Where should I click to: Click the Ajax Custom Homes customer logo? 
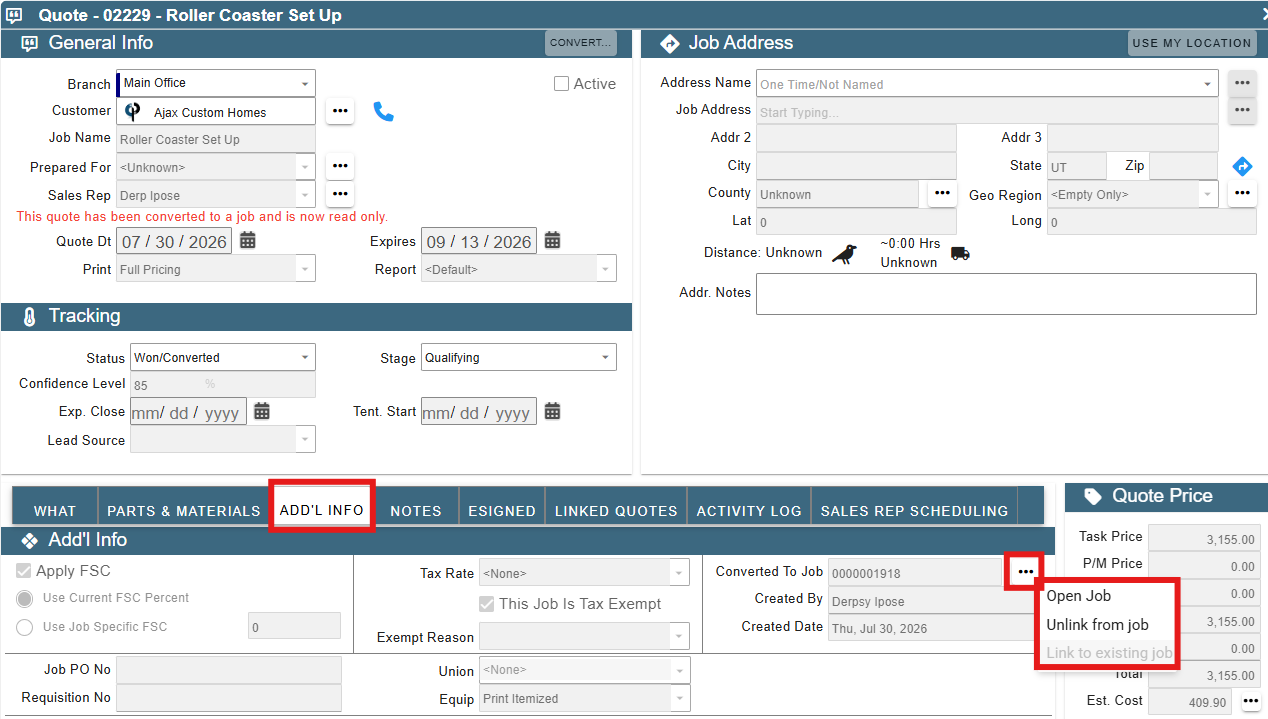tap(133, 111)
